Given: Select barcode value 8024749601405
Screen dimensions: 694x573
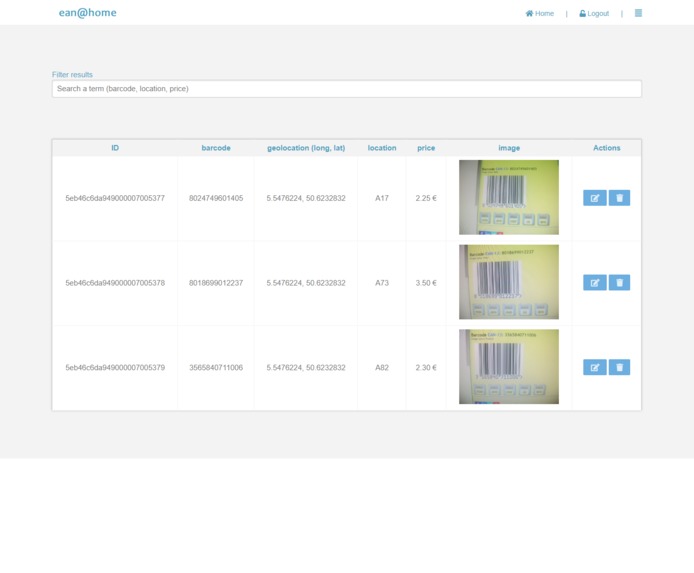Looking at the screenshot, I should (216, 198).
